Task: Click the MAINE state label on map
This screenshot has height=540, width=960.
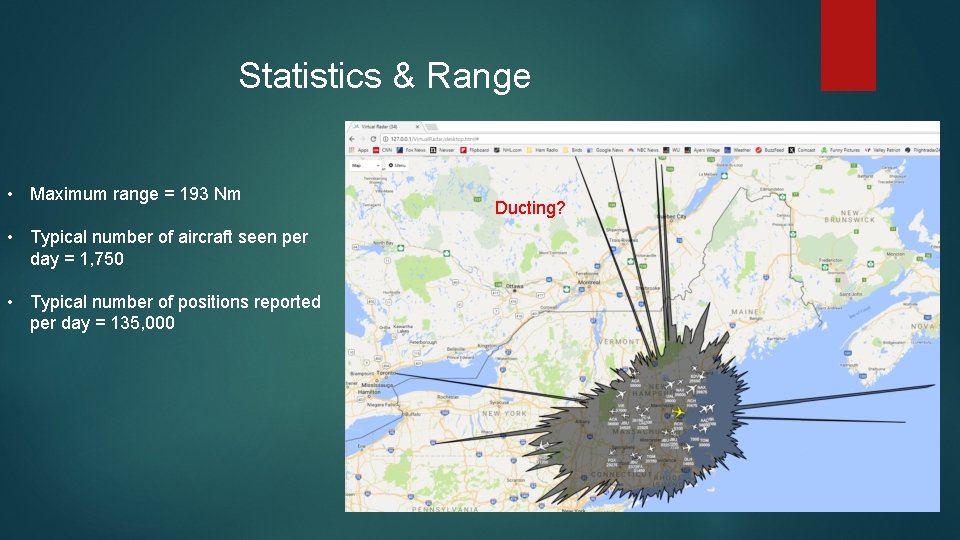Action: tap(744, 312)
